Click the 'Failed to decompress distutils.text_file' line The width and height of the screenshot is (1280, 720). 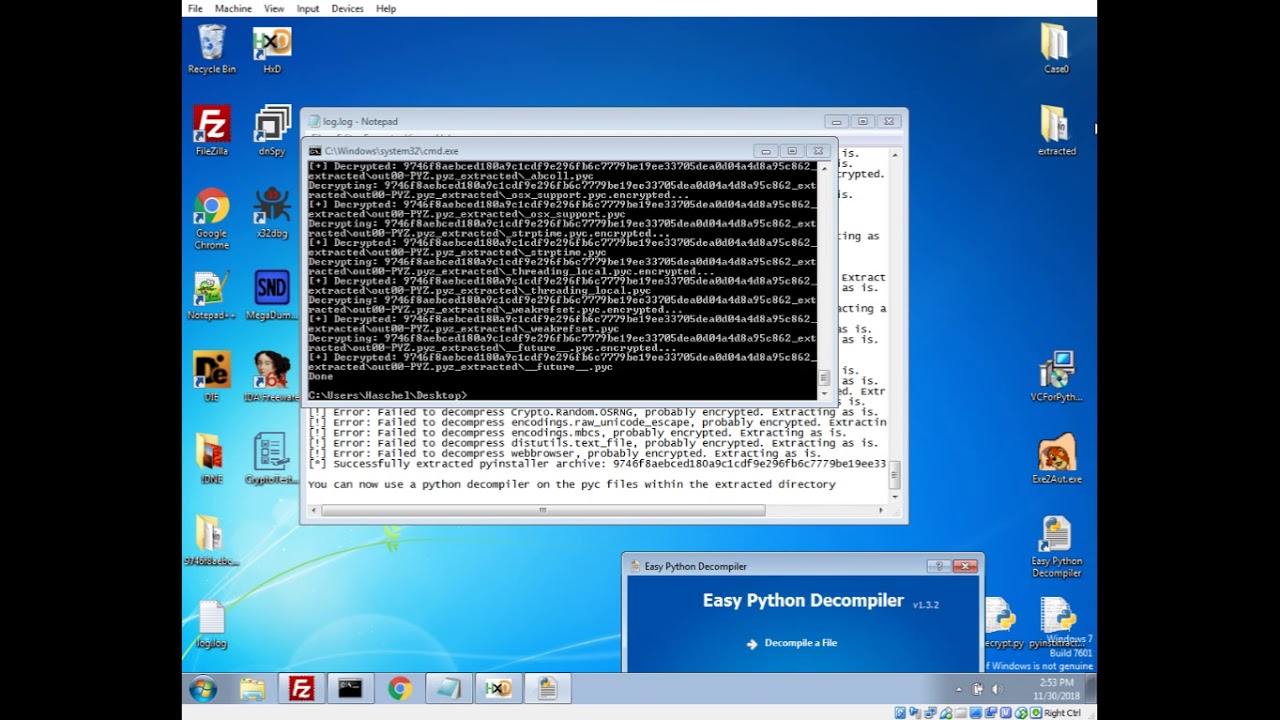593,443
